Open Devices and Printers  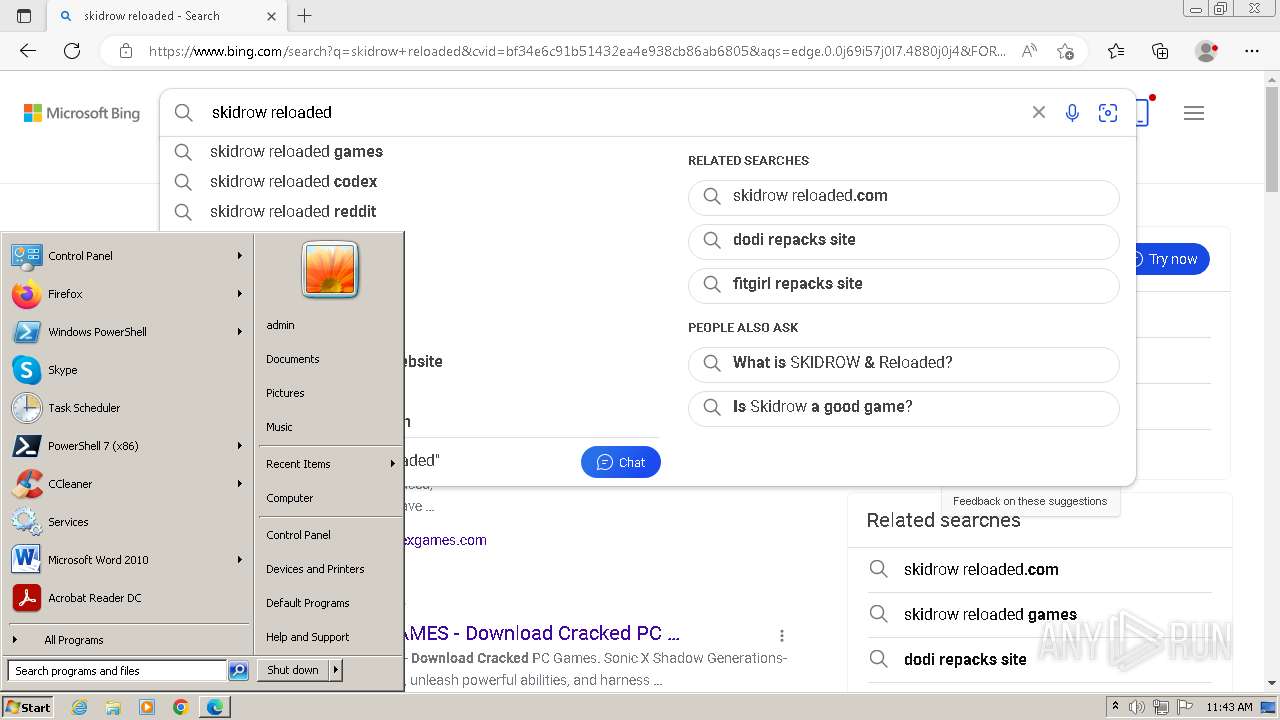(x=330, y=569)
